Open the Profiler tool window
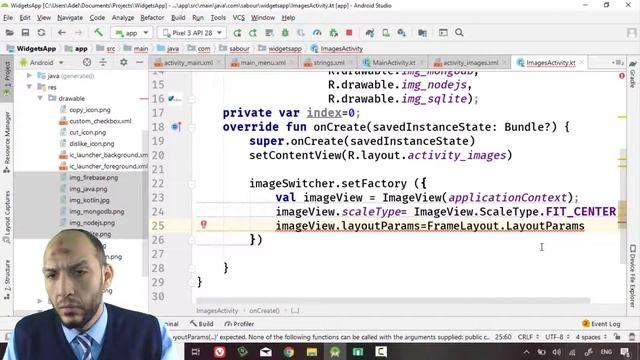640x360 pixels. click(240, 324)
